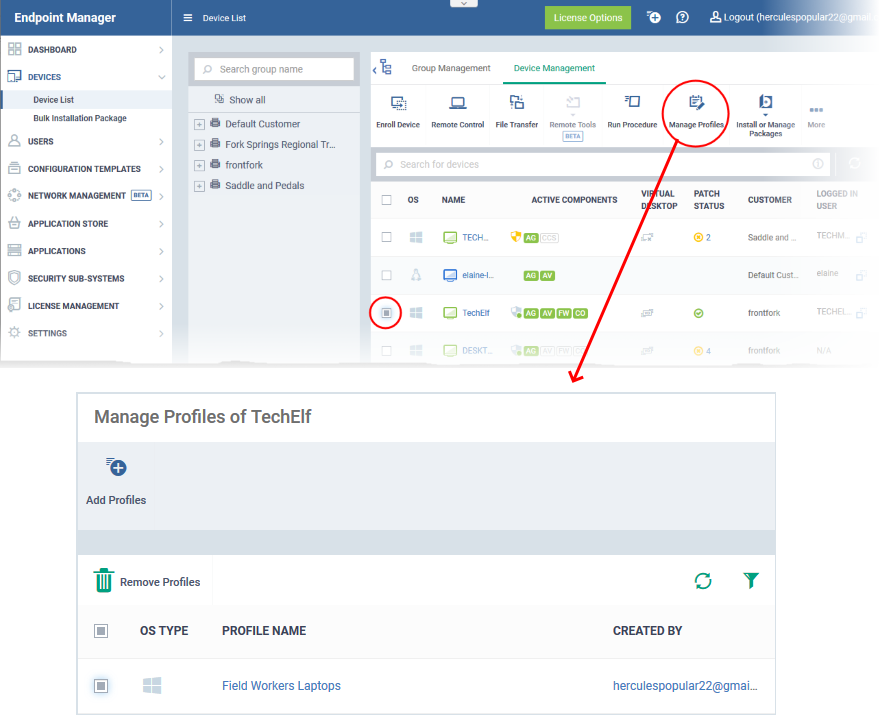Check the TECH device row checkbox
Image resolution: width=881 pixels, height=718 pixels.
[387, 237]
